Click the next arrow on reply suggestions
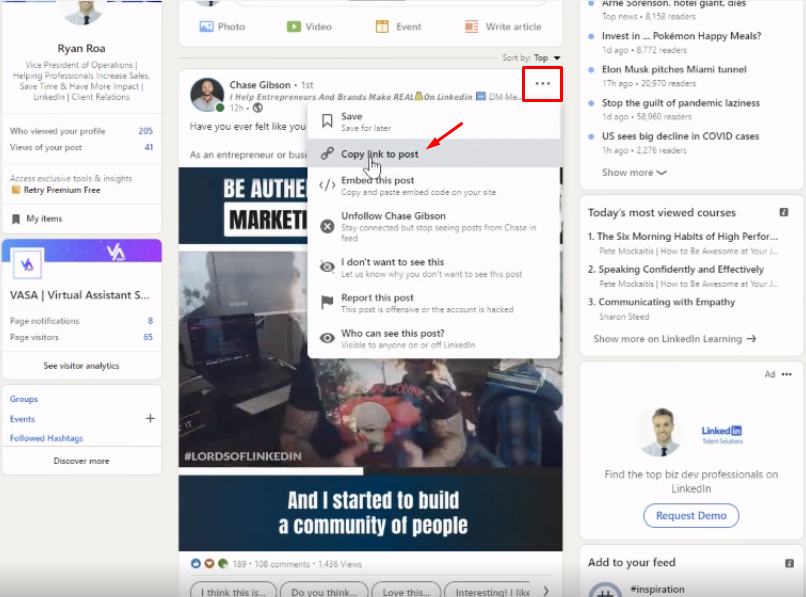806x597 pixels. 546,591
